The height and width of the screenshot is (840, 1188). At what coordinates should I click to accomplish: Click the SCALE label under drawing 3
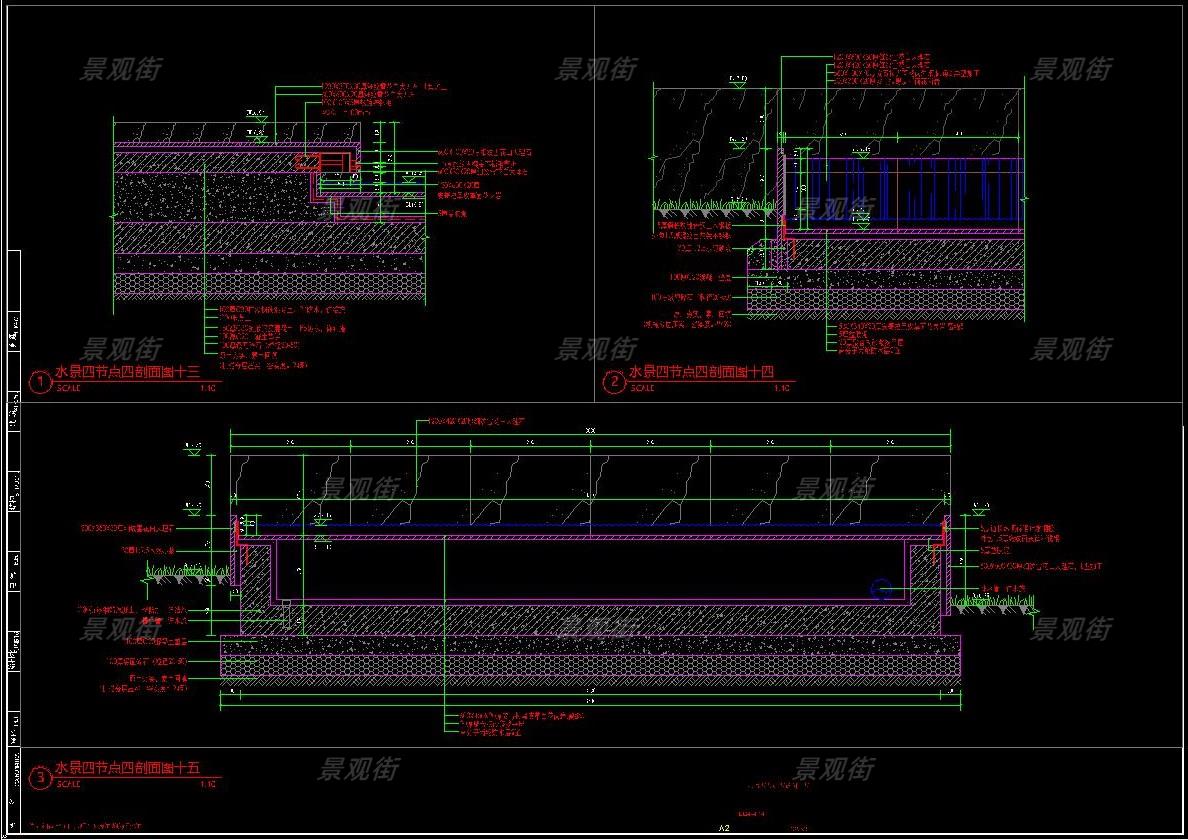tap(69, 784)
